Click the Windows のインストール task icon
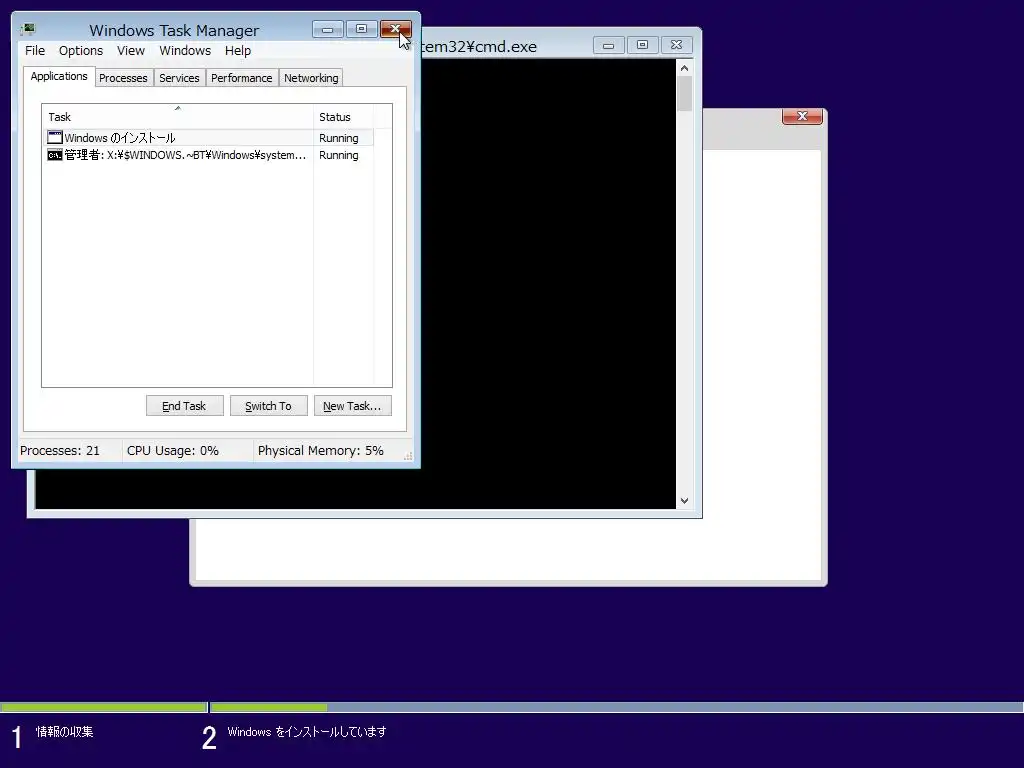Viewport: 1024px width, 768px height. coord(55,137)
